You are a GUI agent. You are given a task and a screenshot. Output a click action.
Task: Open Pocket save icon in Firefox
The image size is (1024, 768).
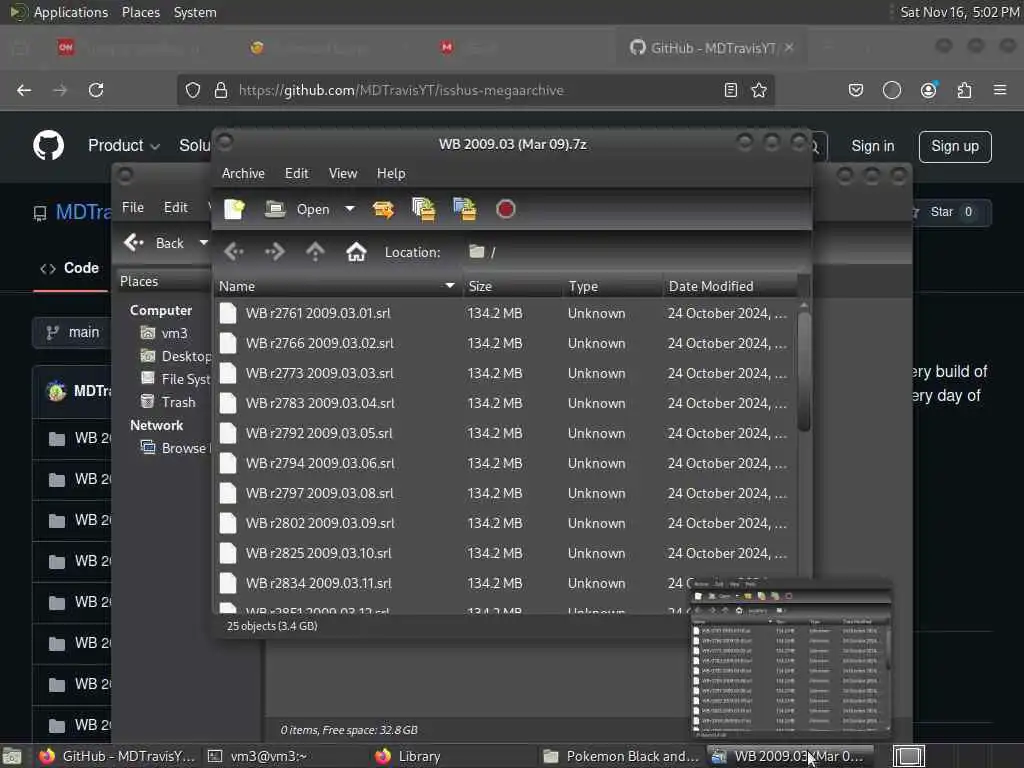click(856, 90)
